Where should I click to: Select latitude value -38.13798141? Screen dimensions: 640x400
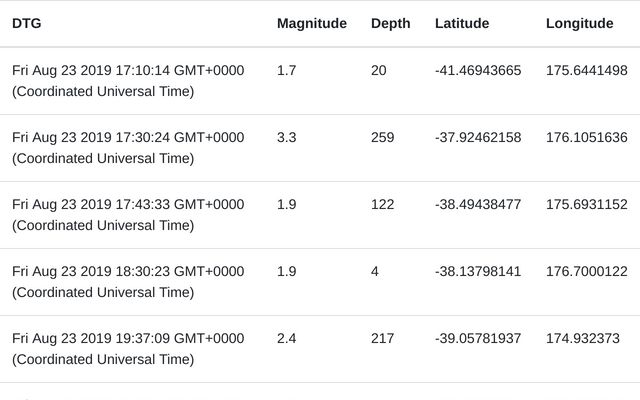pyautogui.click(x=478, y=272)
